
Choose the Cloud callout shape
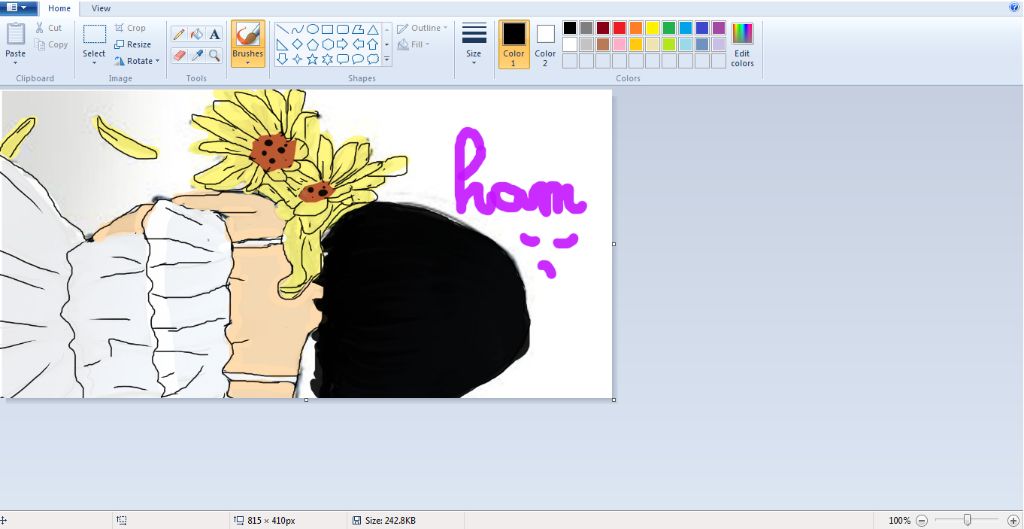[x=373, y=59]
